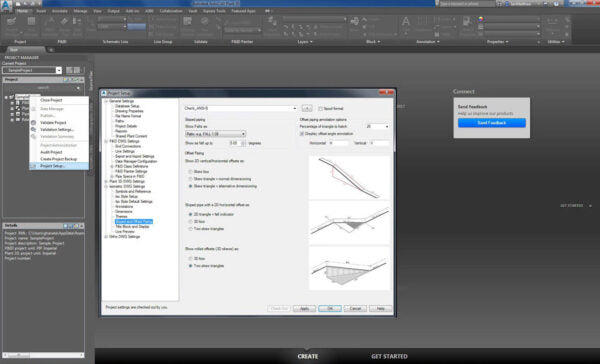600x364 pixels.
Task: Click SampleProject root node icon in tree
Action: (11, 97)
